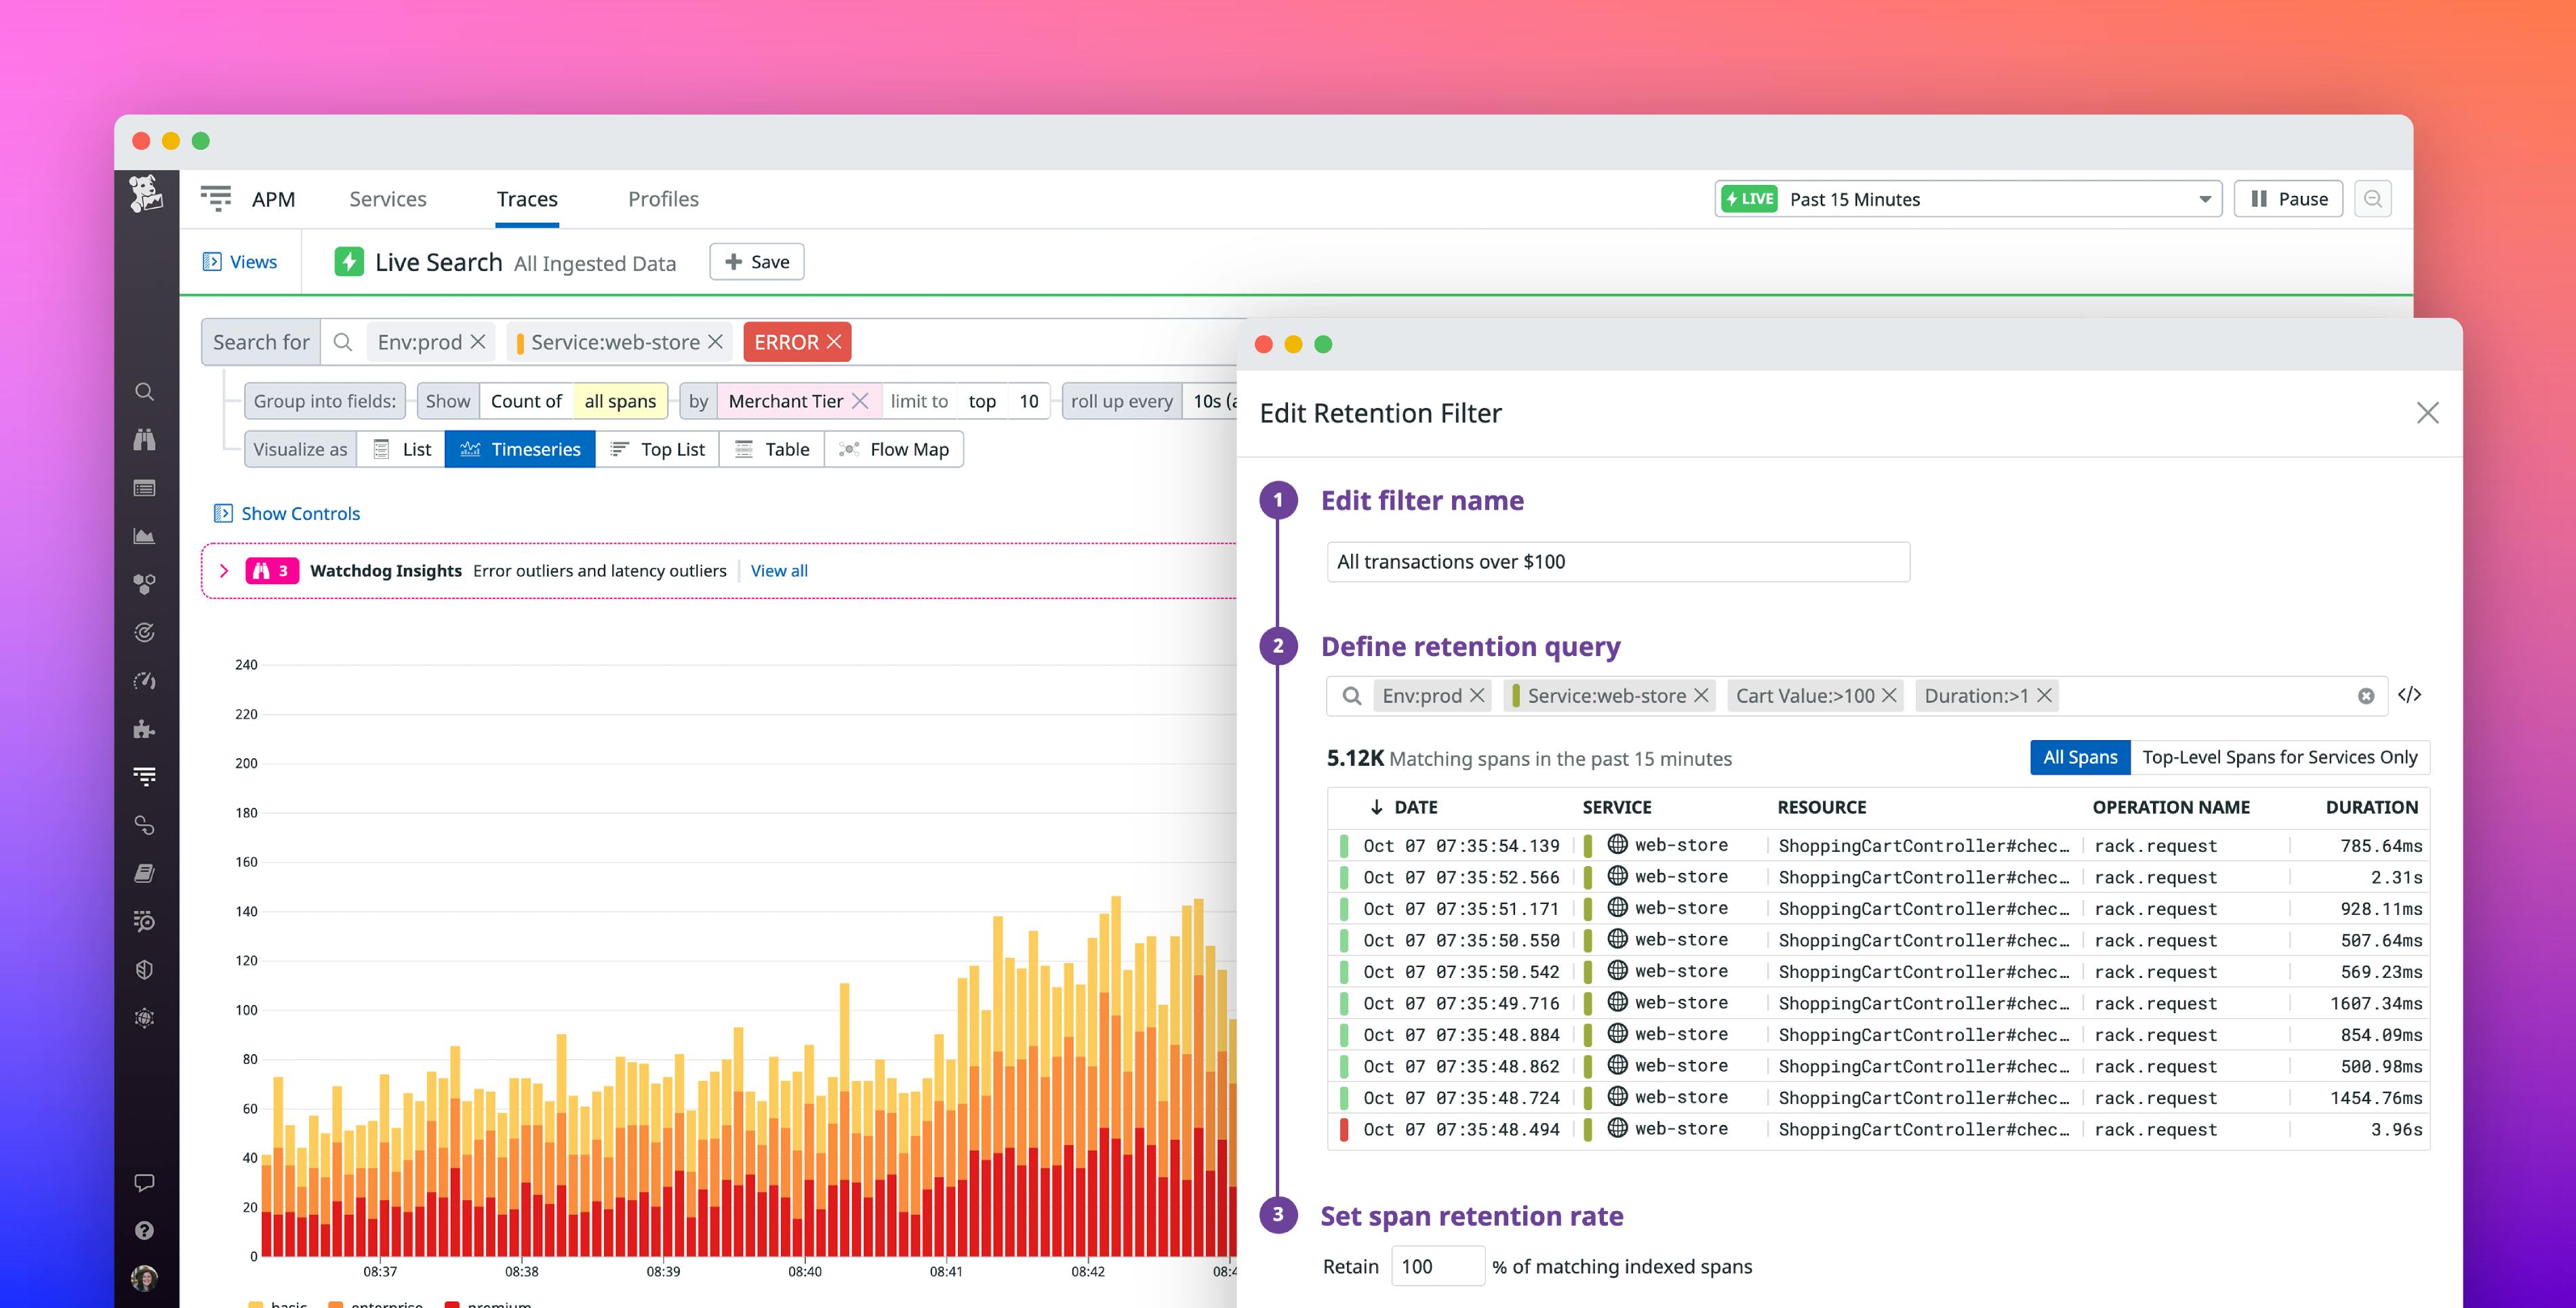Screen dimensions: 2576x1308
Task: Select the Security shield icon in sidebar
Action: click(145, 969)
